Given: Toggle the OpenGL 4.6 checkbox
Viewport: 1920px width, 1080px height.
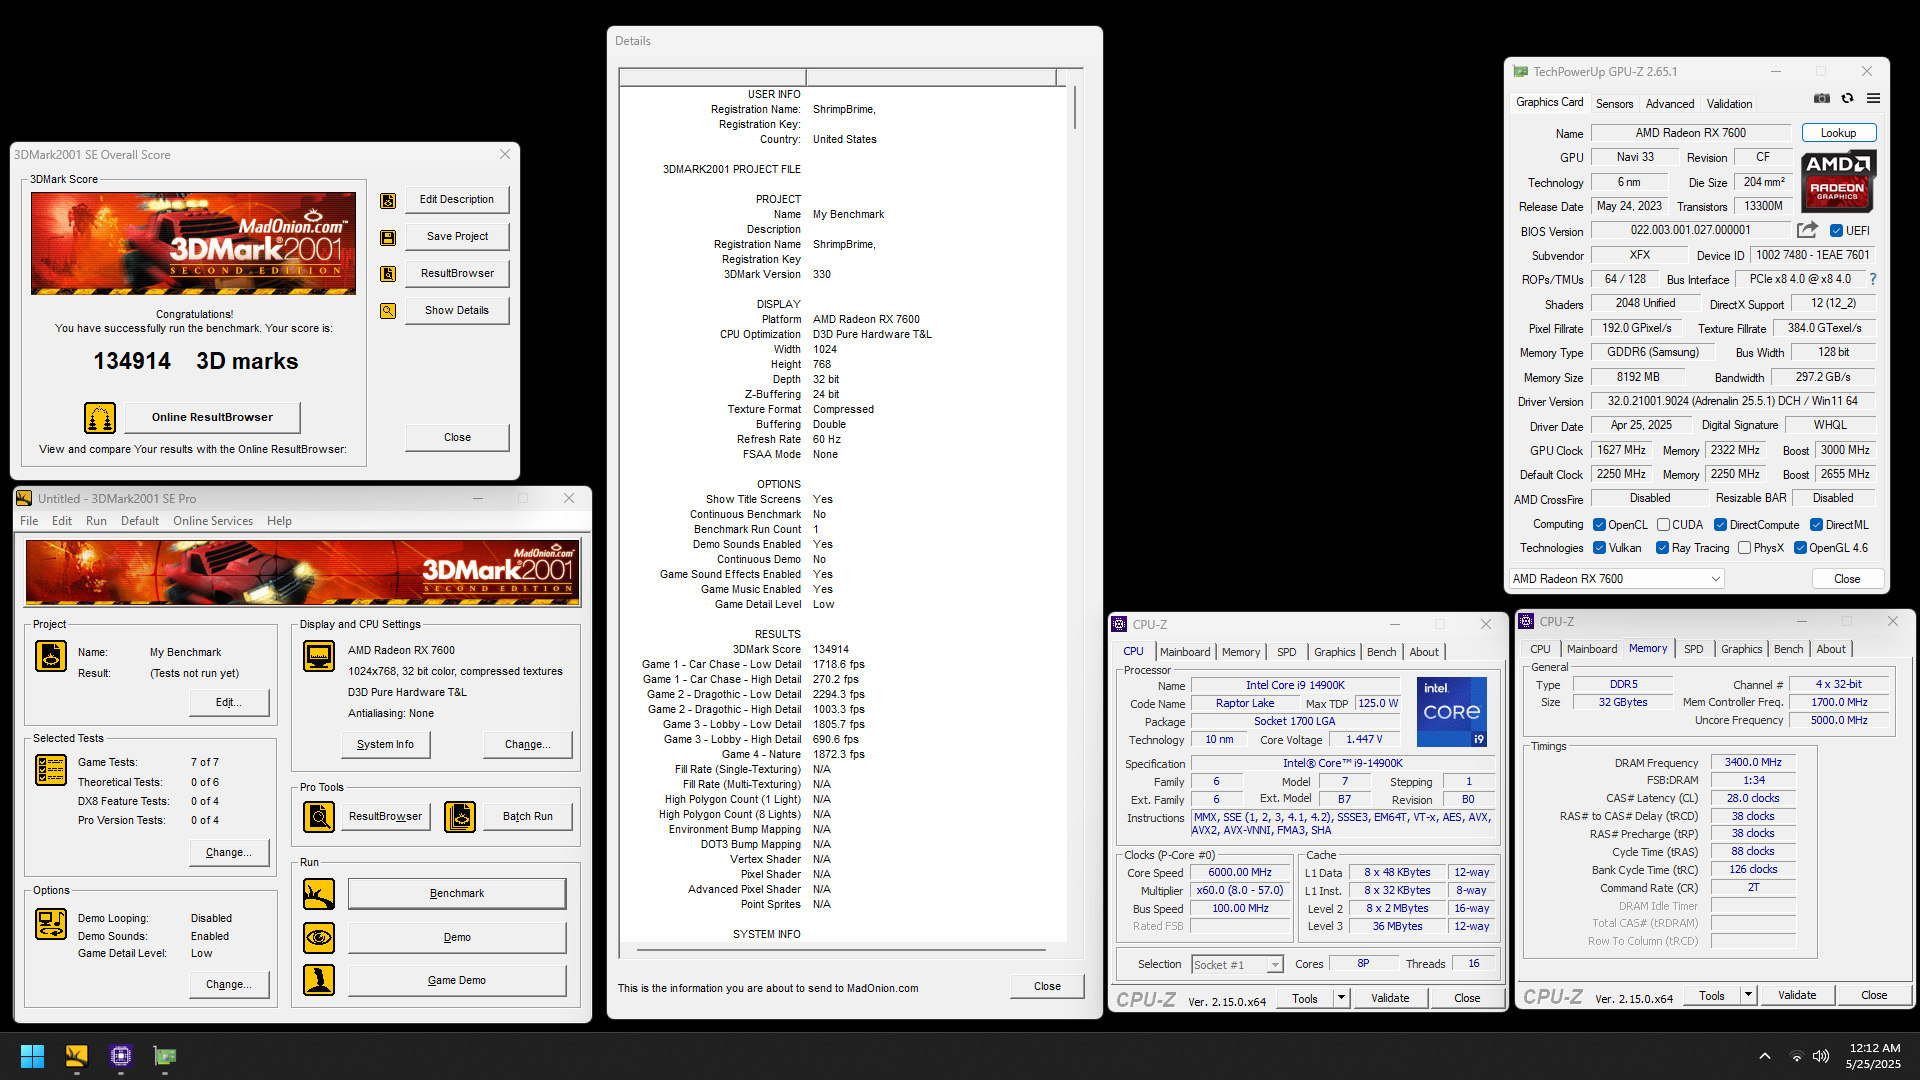Looking at the screenshot, I should pyautogui.click(x=1800, y=548).
